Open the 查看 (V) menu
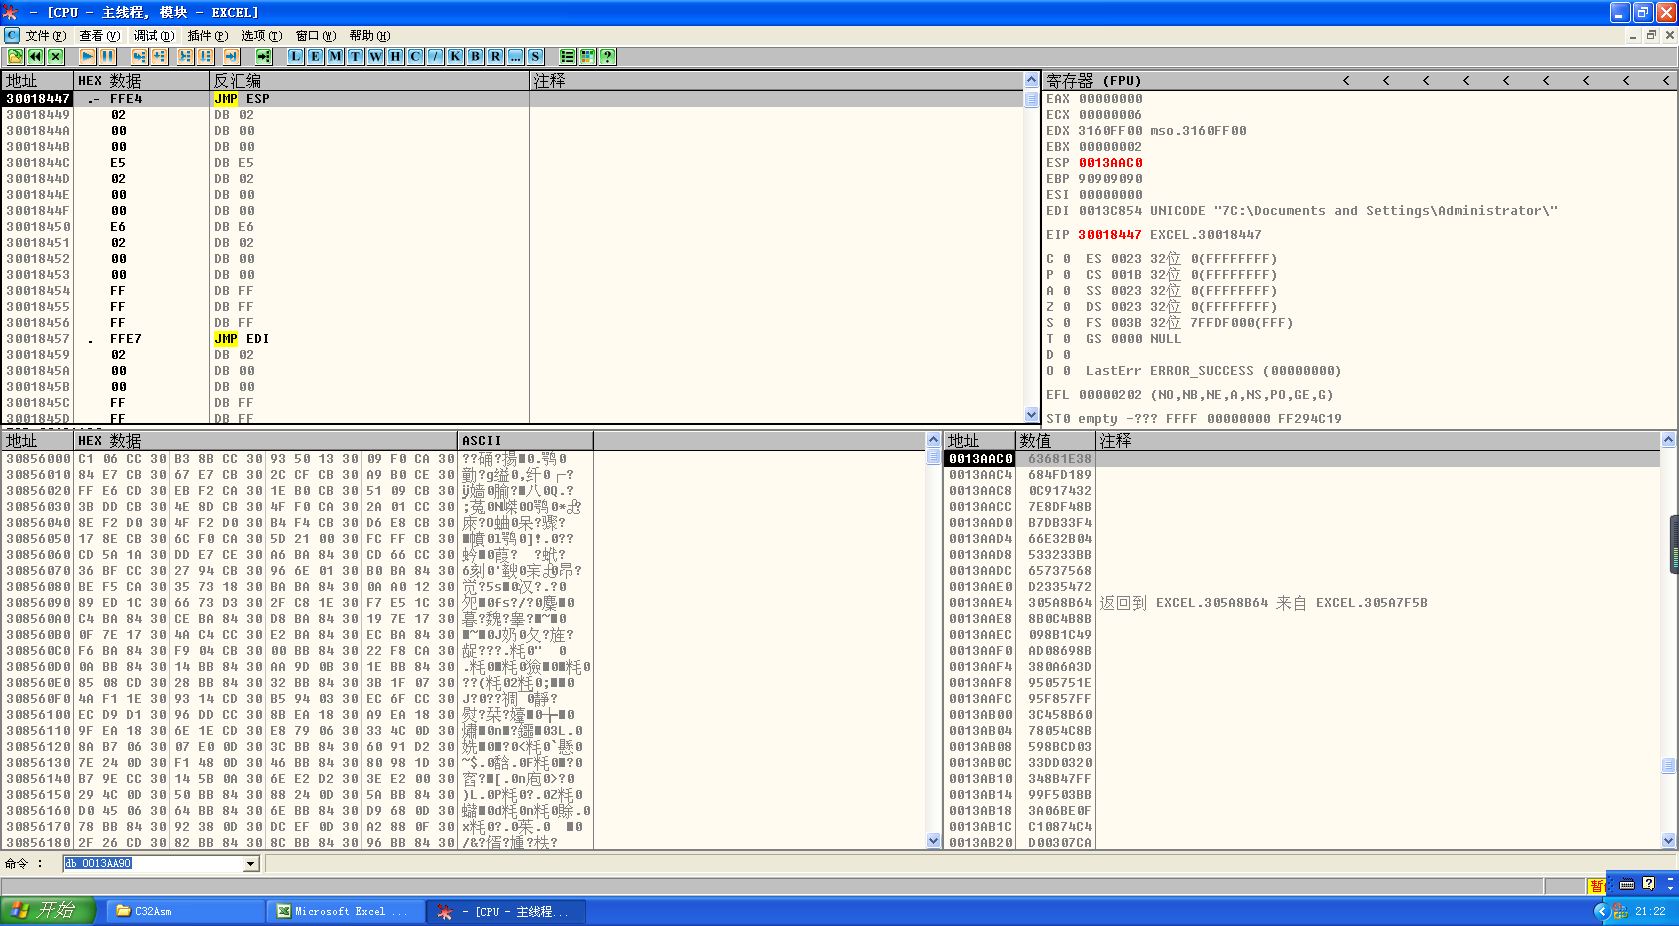1679x926 pixels. (99, 36)
